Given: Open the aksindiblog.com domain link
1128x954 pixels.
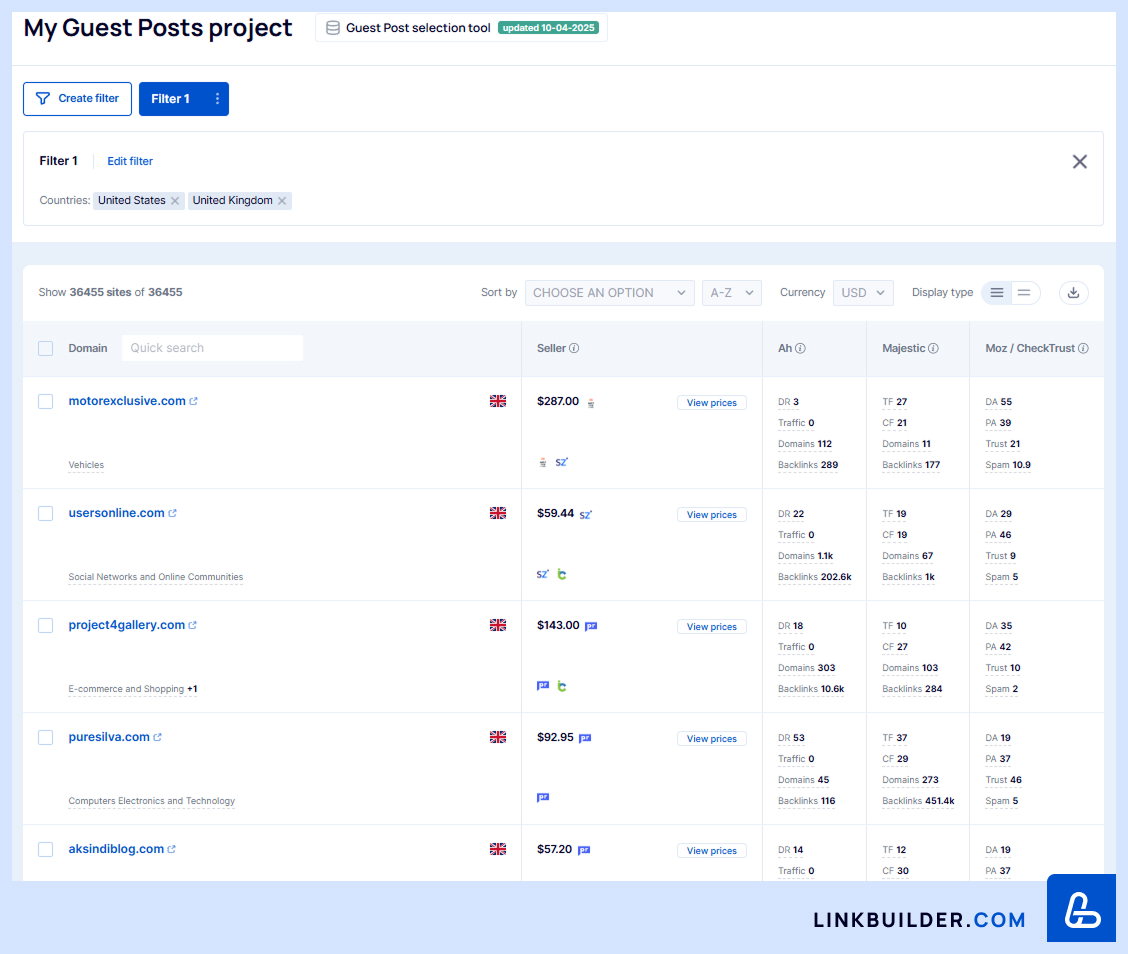Looking at the screenshot, I should click(x=117, y=850).
